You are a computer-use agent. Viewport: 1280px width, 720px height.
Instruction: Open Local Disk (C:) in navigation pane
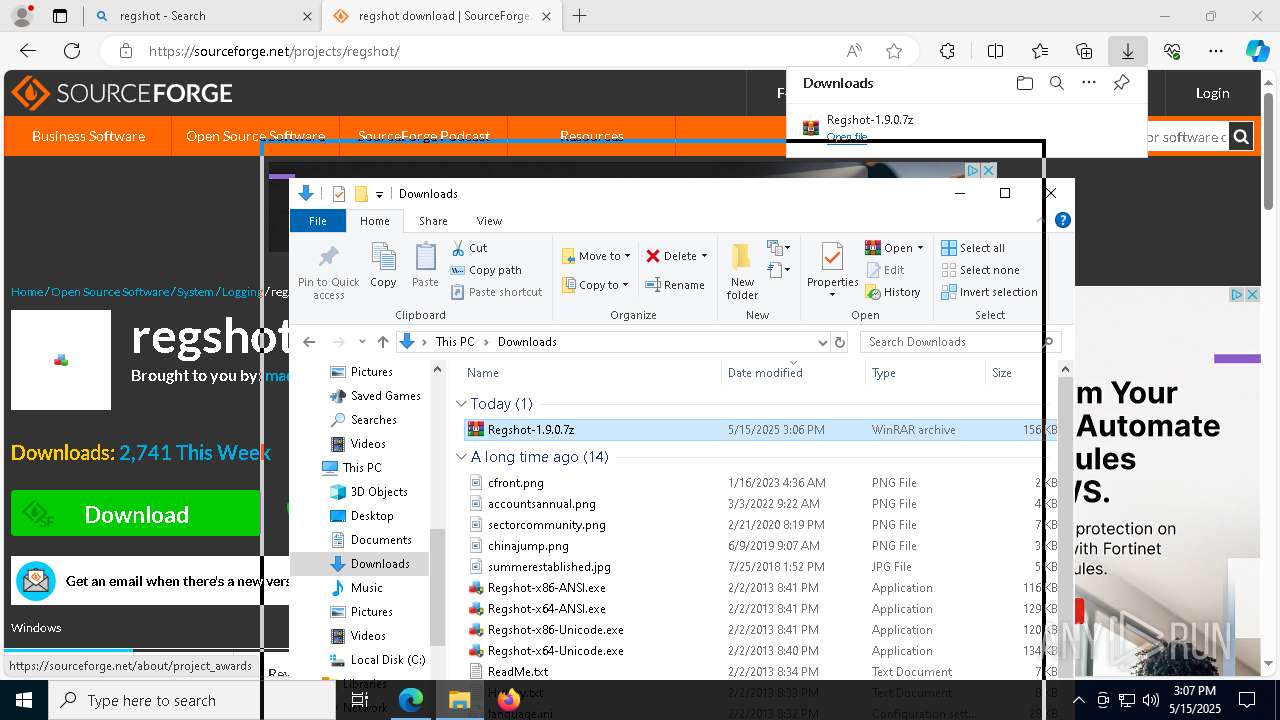click(x=387, y=660)
